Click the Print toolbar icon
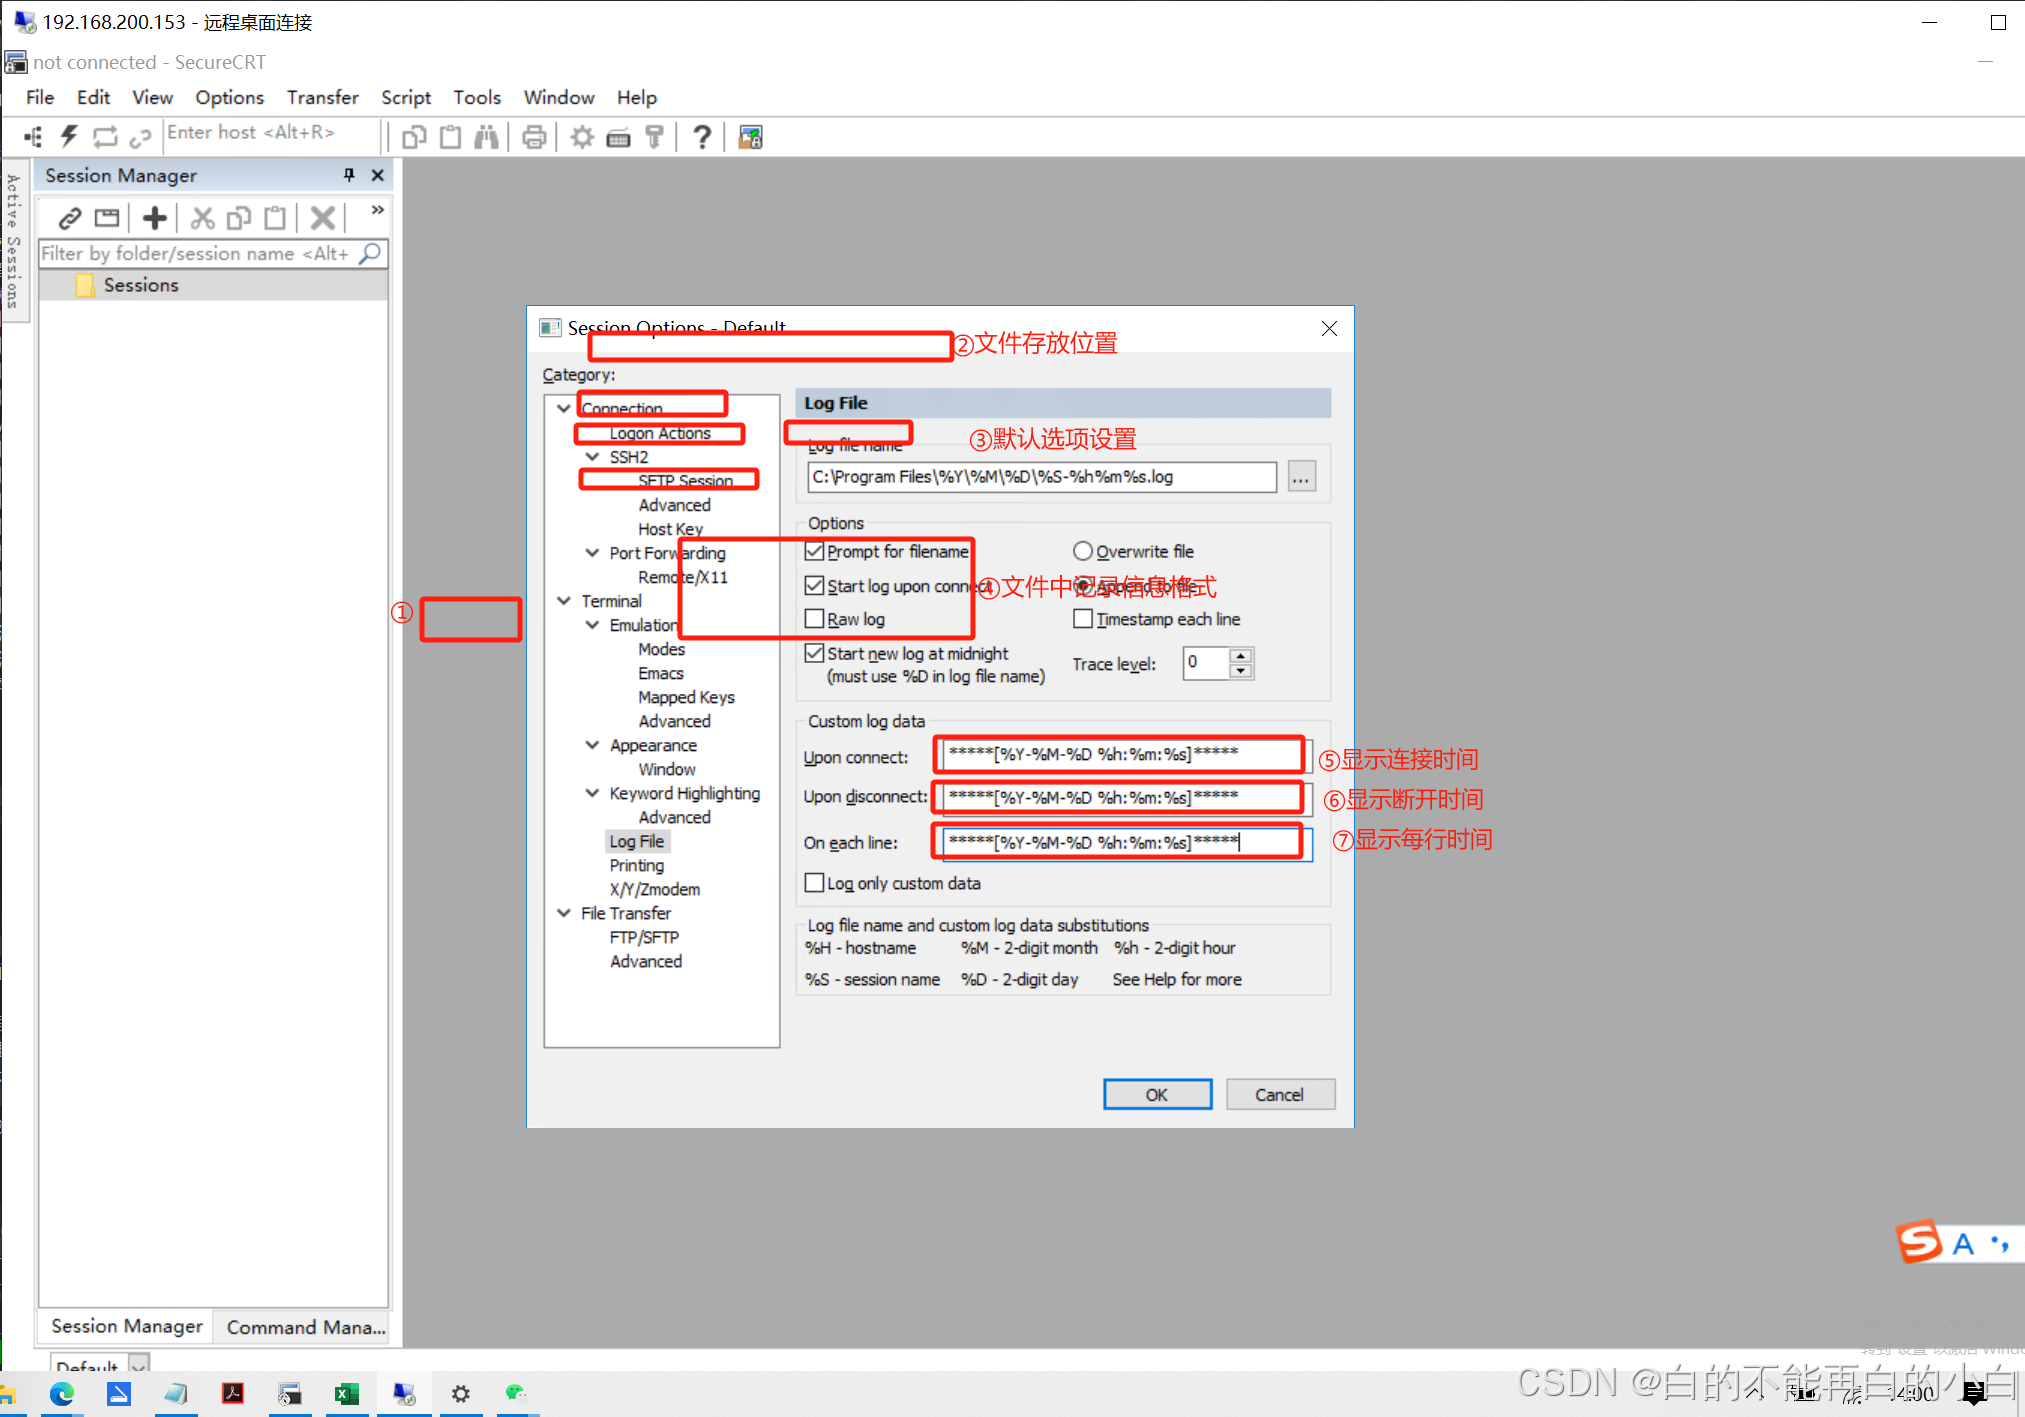The image size is (2025, 1417). coord(534,137)
